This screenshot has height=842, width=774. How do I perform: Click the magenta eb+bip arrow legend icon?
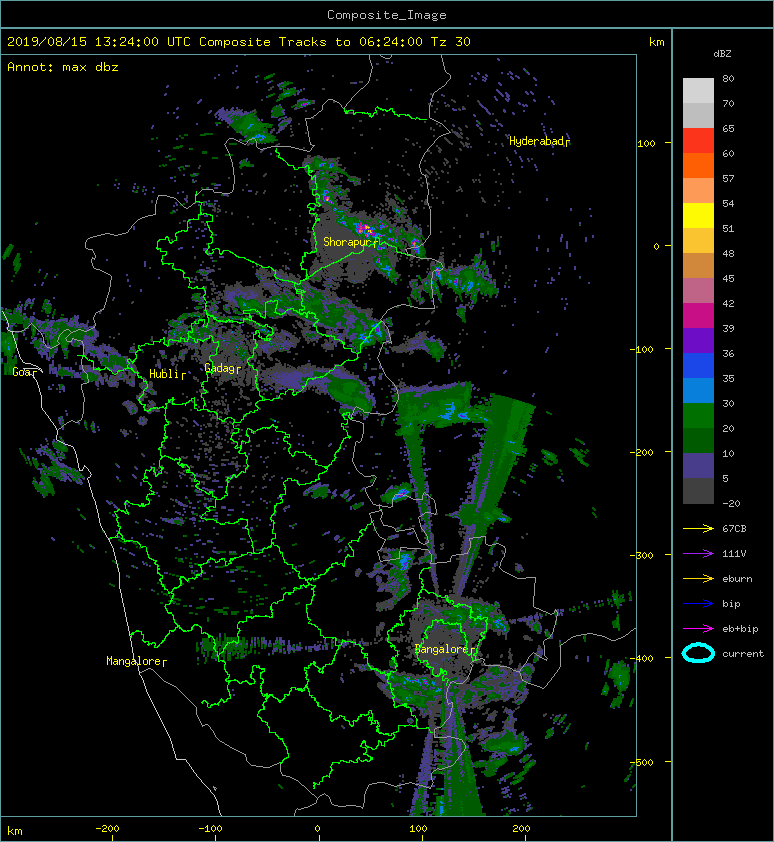[x=698, y=628]
